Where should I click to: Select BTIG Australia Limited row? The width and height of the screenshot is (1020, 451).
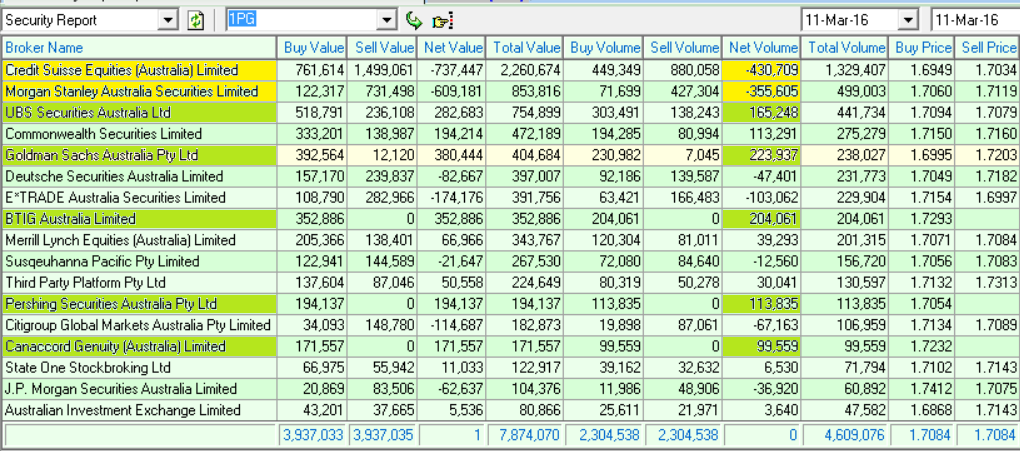(510, 219)
